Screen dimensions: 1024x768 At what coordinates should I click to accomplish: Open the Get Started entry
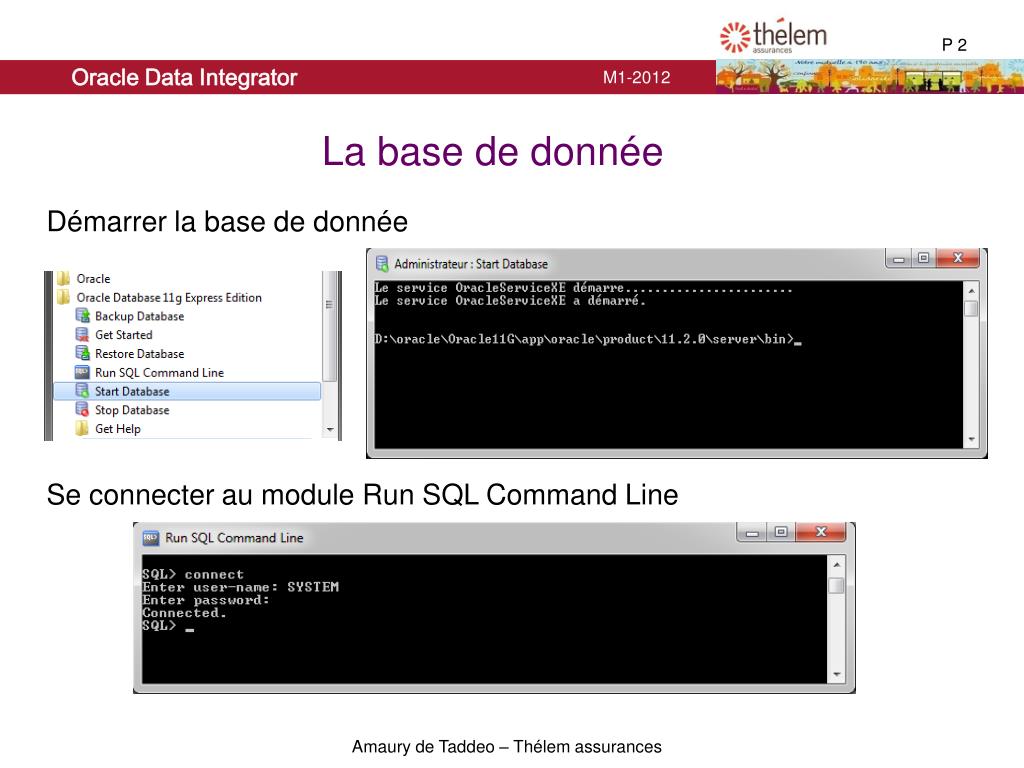pos(123,335)
